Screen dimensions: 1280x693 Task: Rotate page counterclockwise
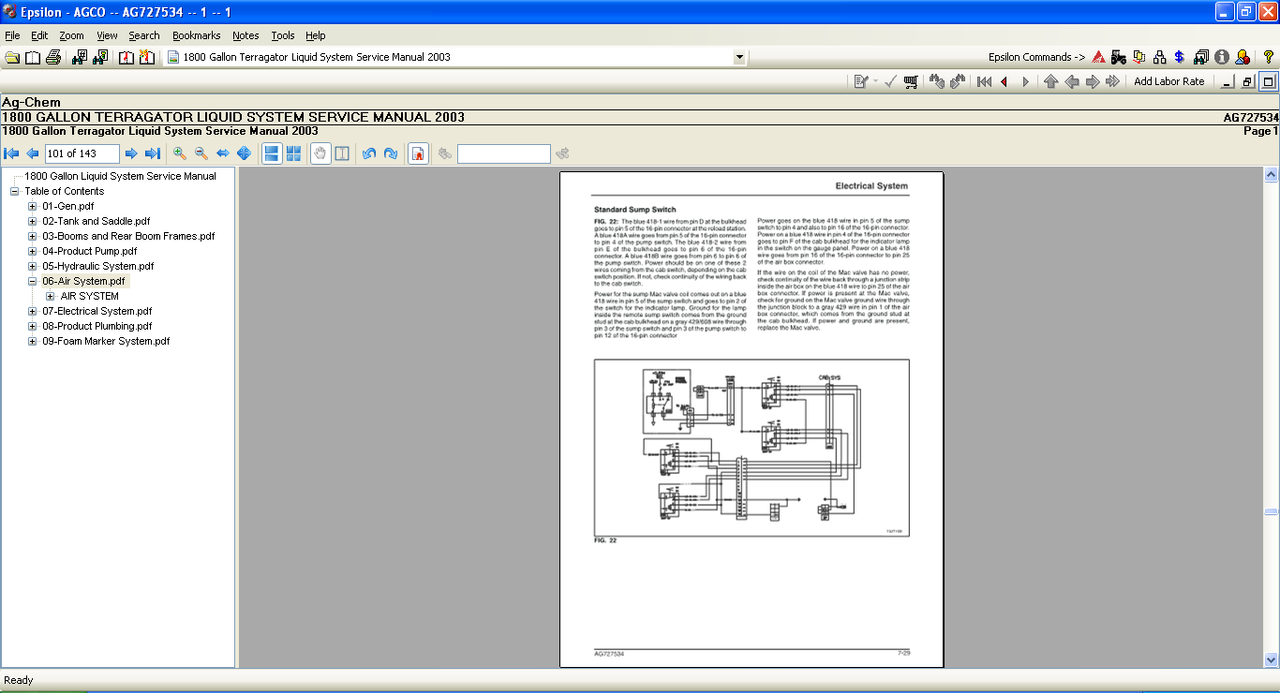click(369, 153)
